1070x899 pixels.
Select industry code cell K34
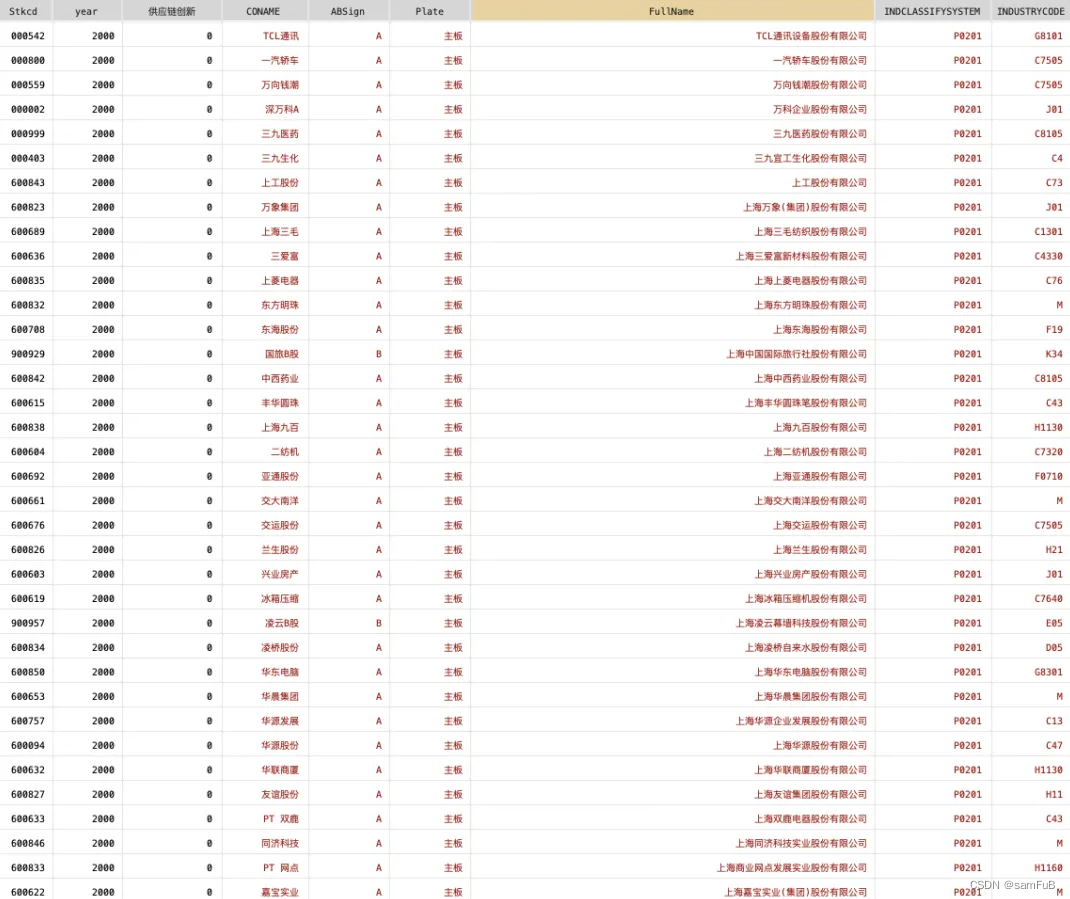click(1054, 354)
